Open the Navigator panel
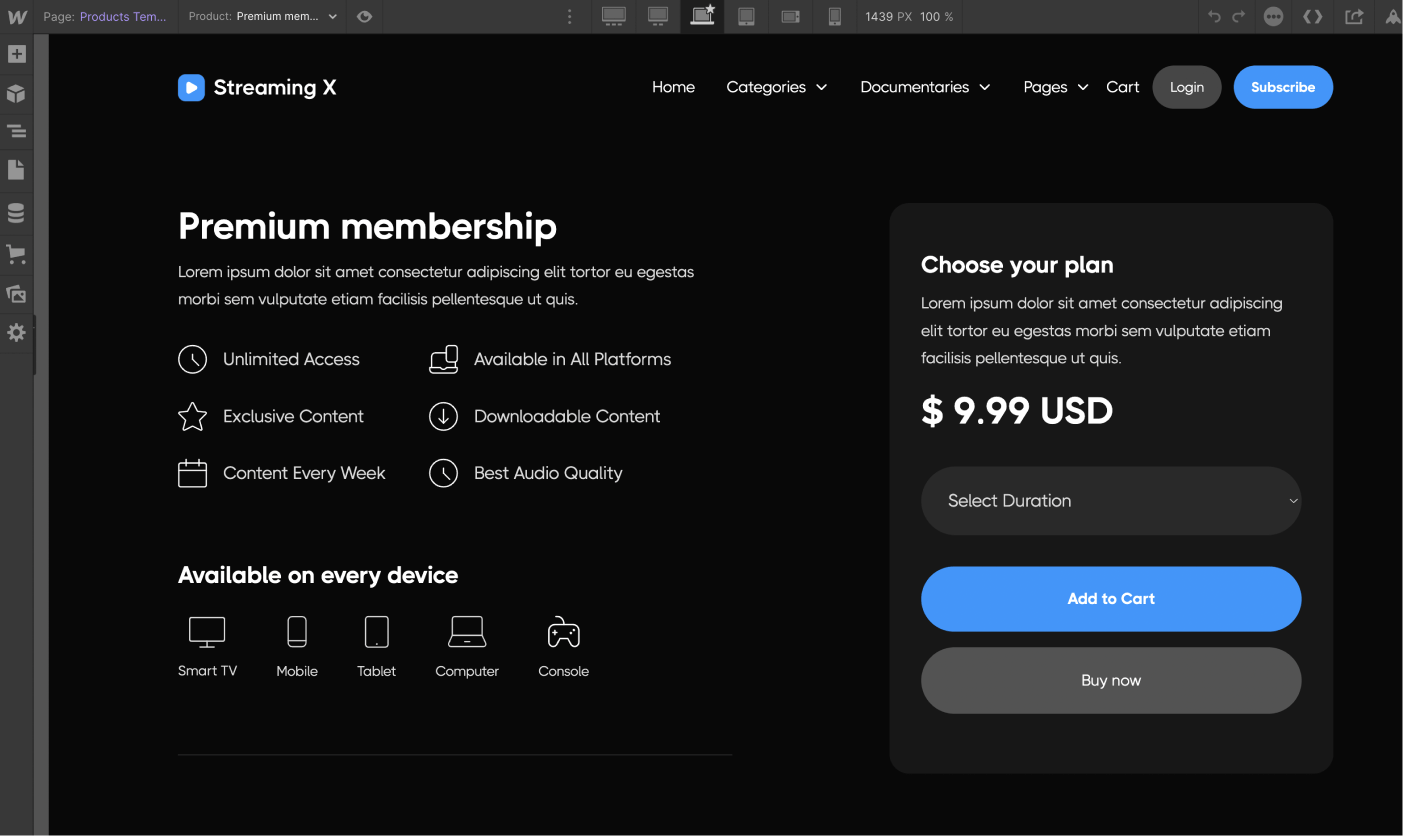 point(16,131)
